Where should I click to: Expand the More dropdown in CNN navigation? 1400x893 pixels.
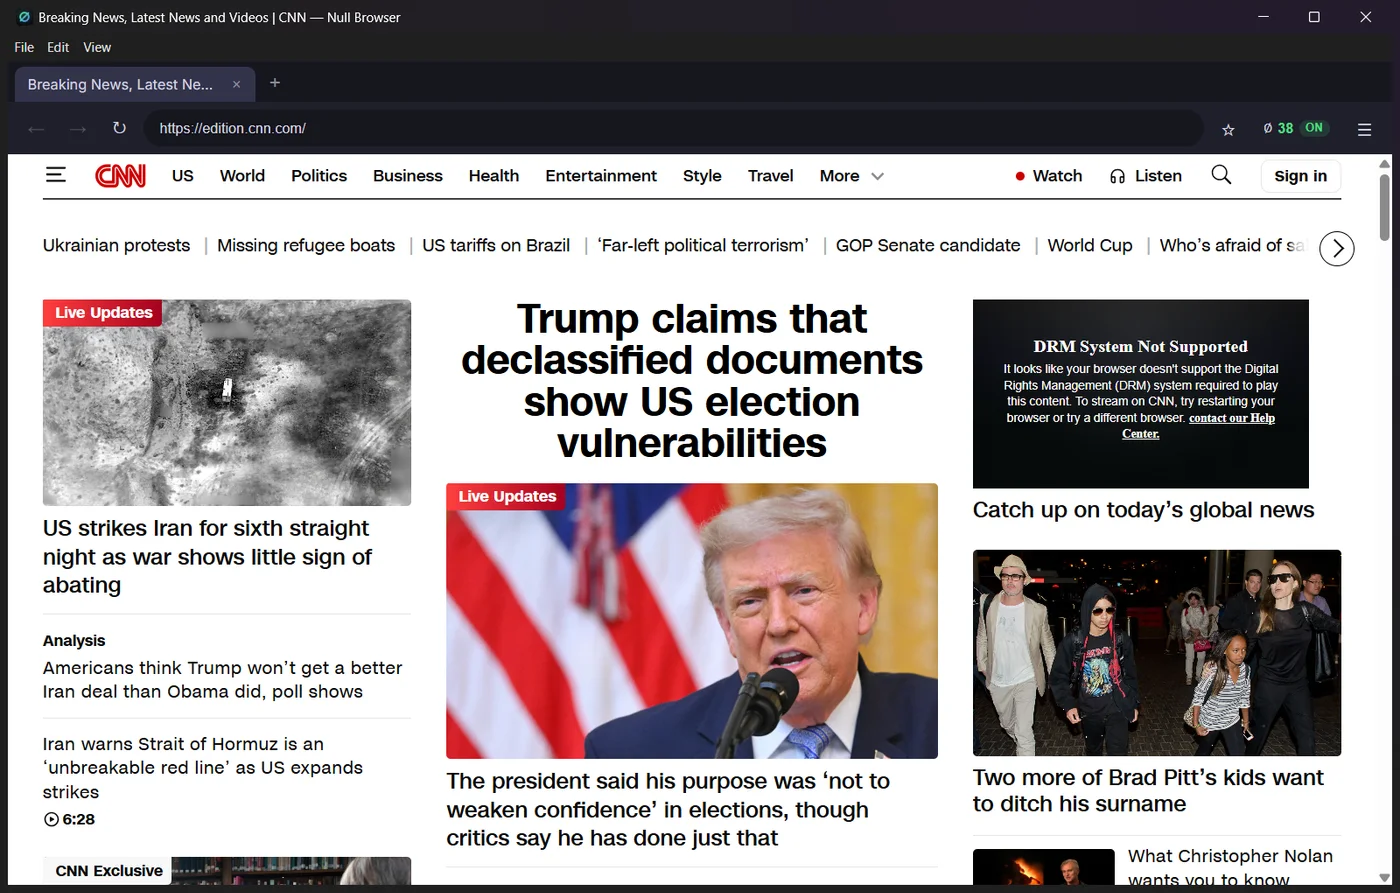pyautogui.click(x=851, y=176)
